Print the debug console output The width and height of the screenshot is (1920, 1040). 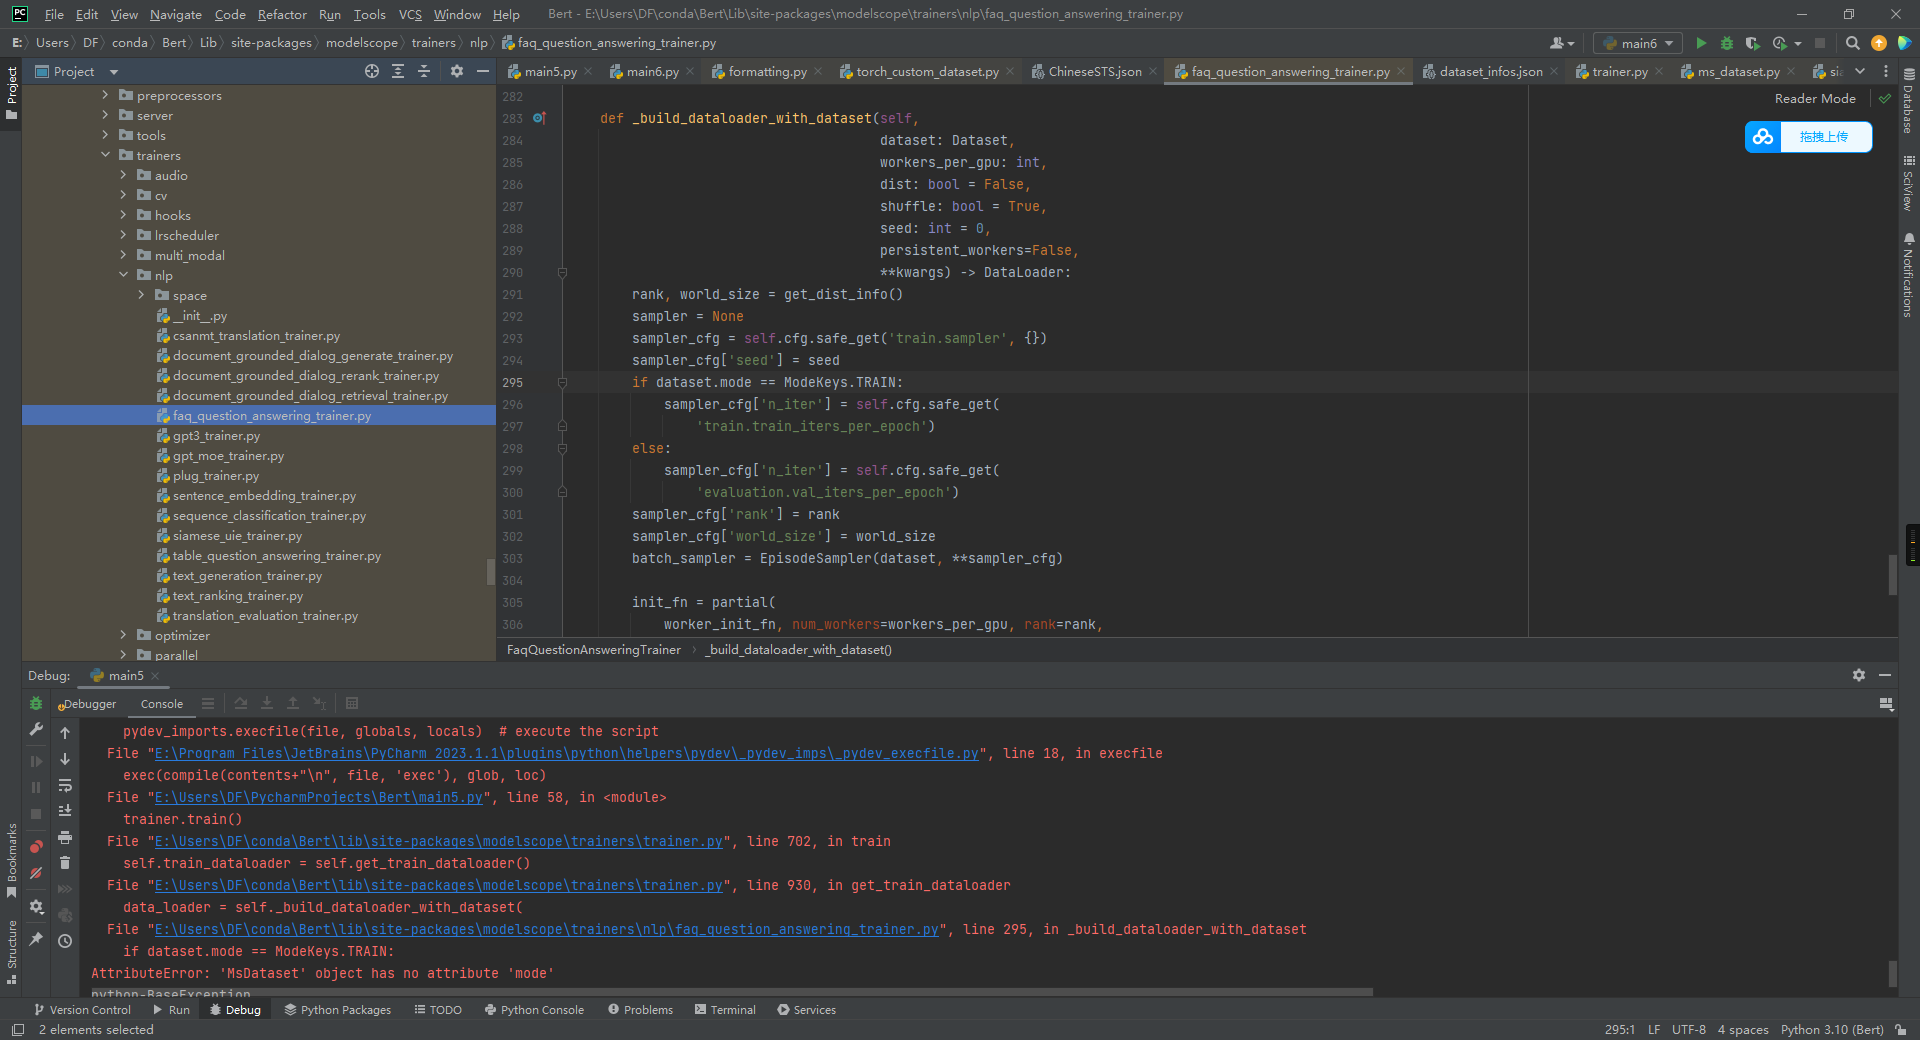pyautogui.click(x=65, y=837)
